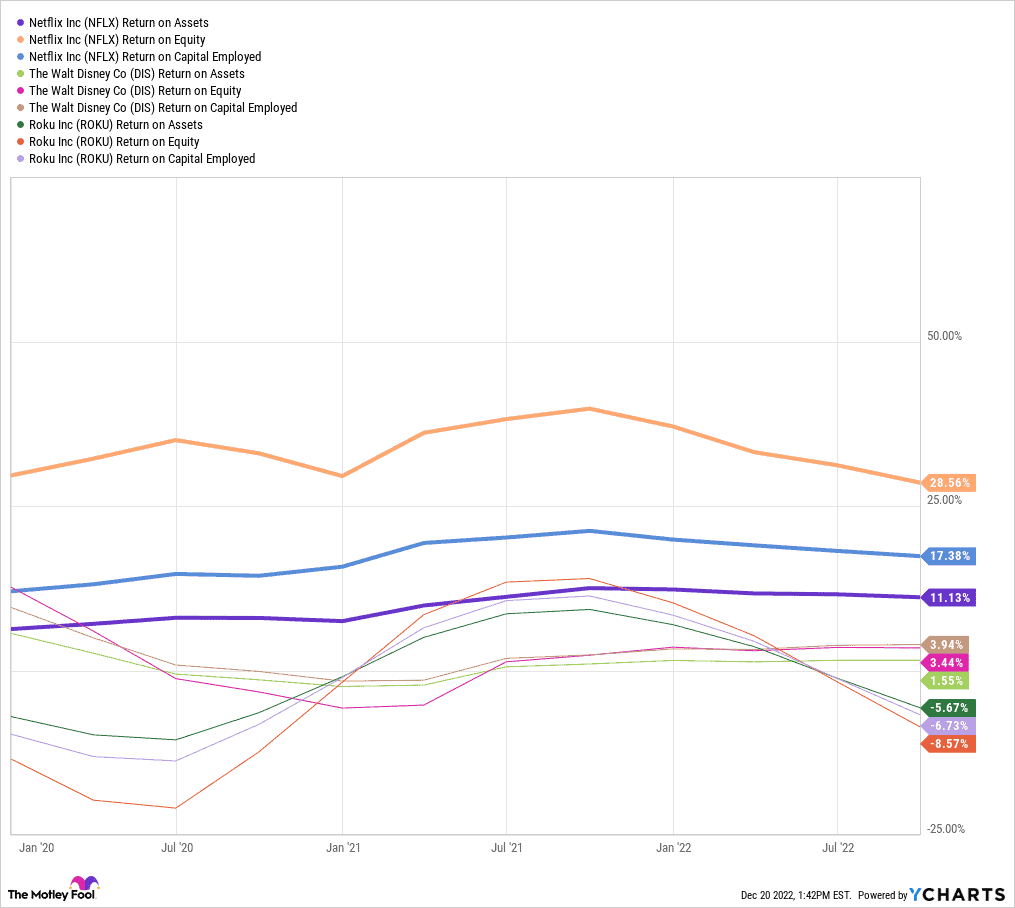This screenshot has width=1015, height=908.
Task: Toggle the Disney Return on Capital Employed legend entry
Action: (x=163, y=108)
